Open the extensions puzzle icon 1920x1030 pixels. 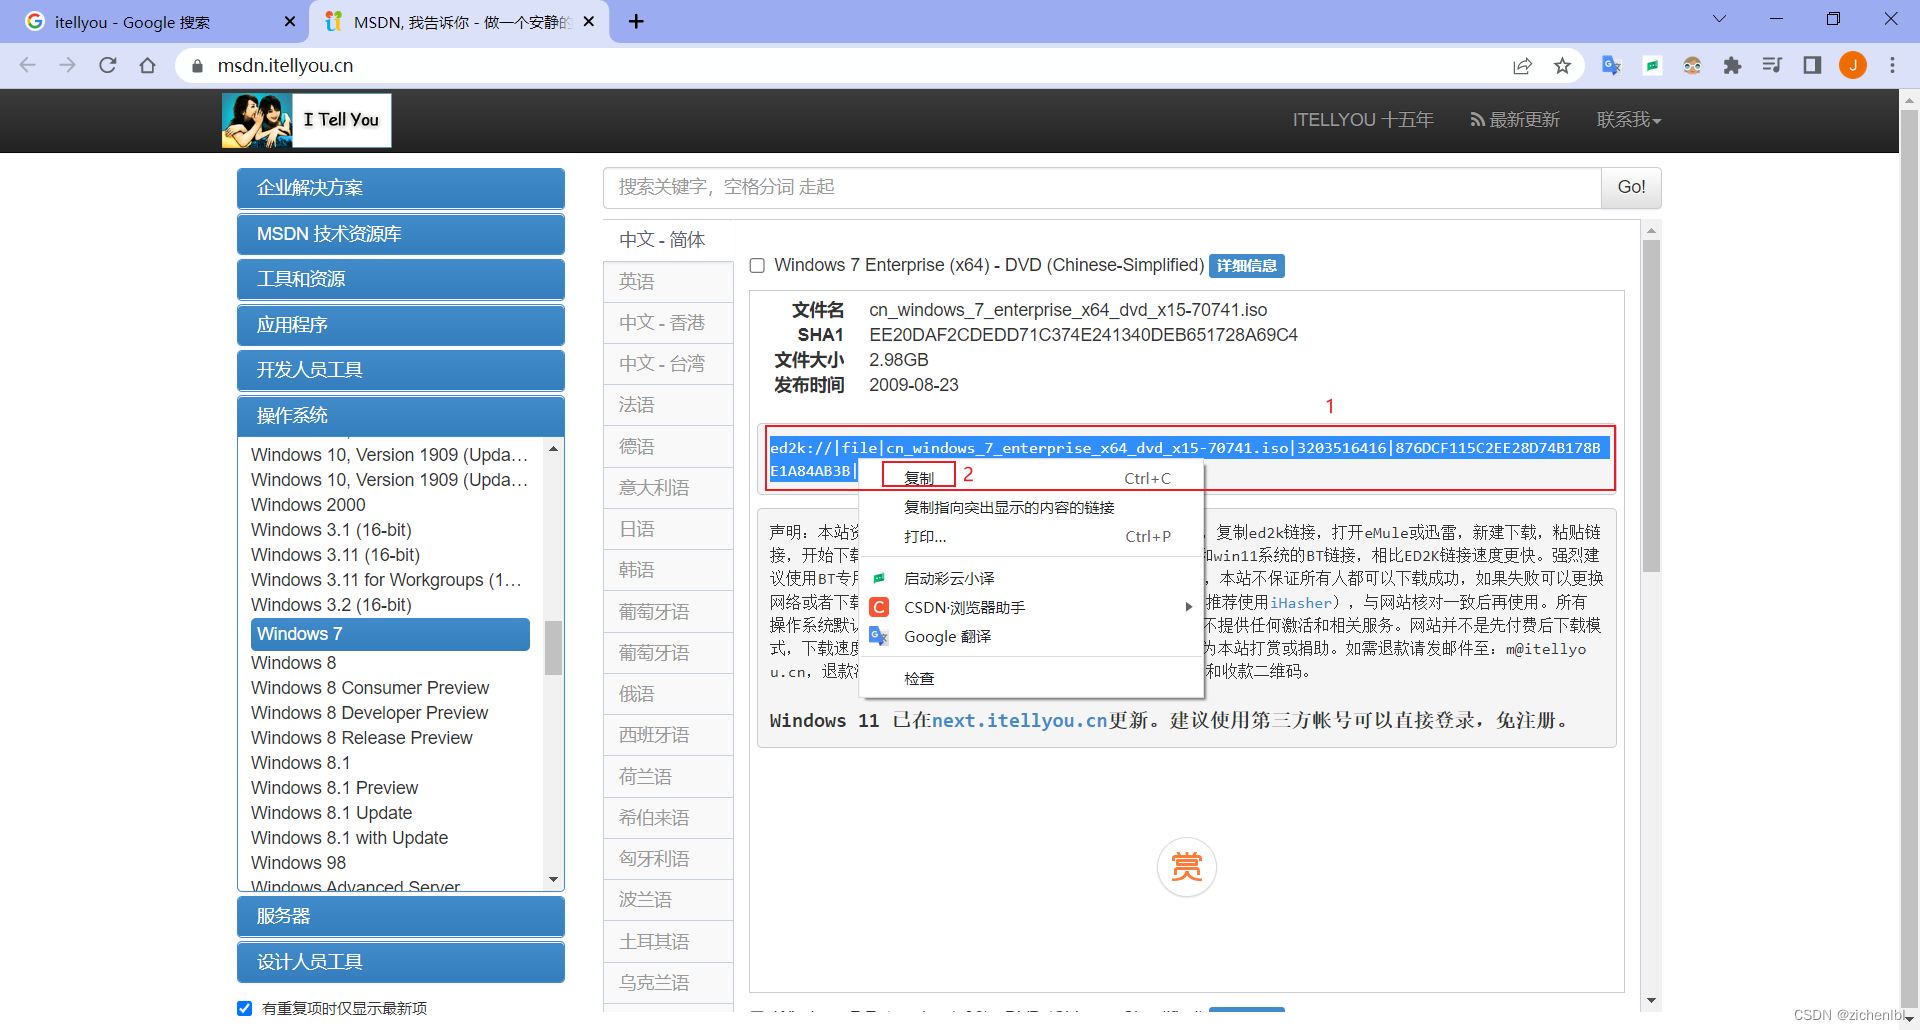(1732, 65)
